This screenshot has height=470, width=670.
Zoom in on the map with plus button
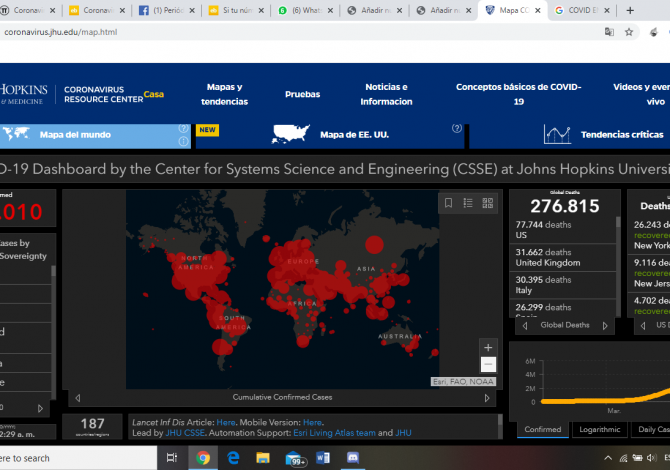pyautogui.click(x=488, y=348)
